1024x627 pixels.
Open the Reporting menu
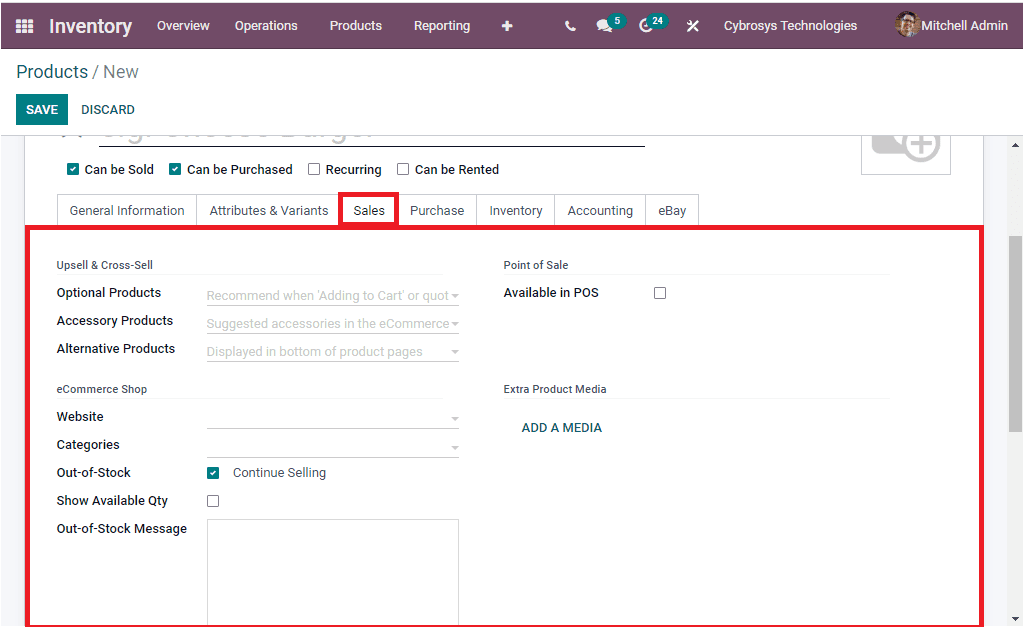[x=441, y=25]
